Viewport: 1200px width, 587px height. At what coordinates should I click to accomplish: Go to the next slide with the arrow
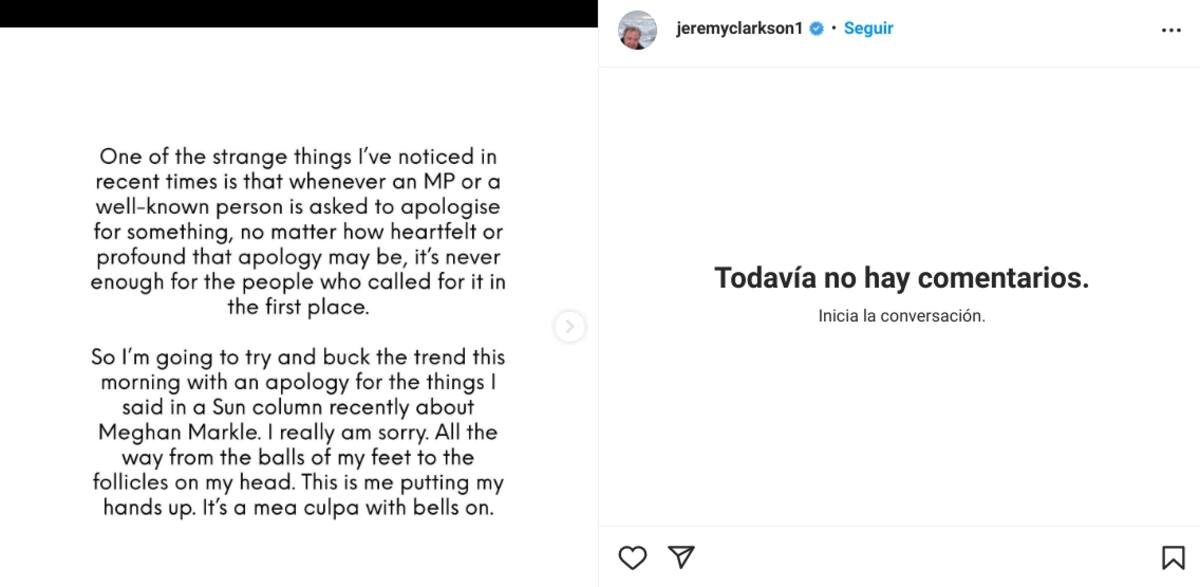point(570,326)
